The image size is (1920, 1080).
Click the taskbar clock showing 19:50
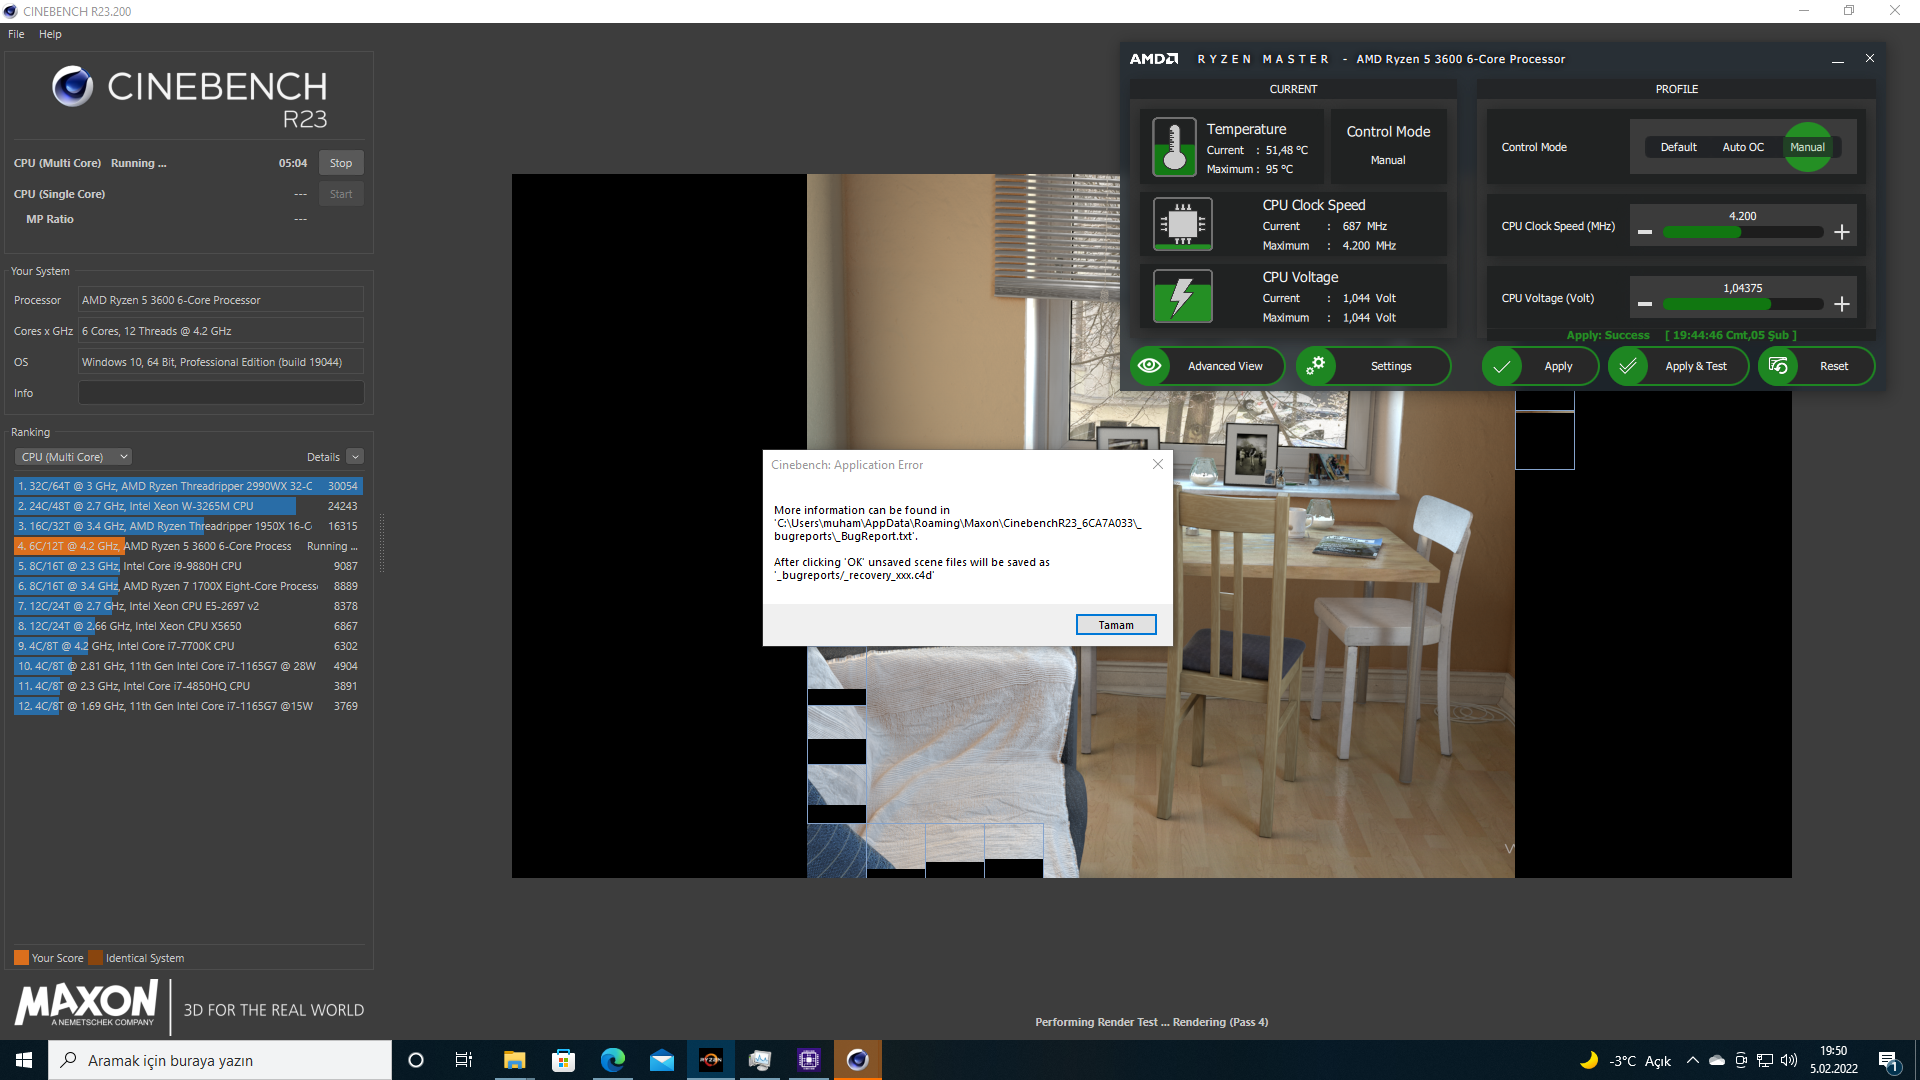[1833, 1060]
